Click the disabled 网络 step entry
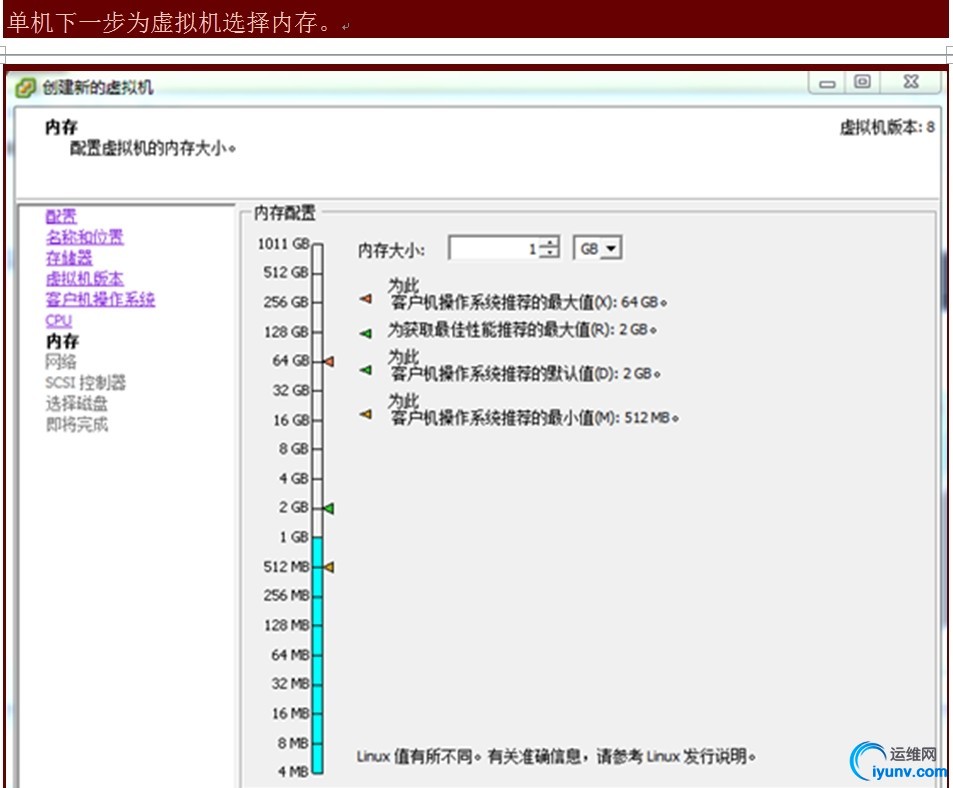This screenshot has height=788, width=953. pyautogui.click(x=61, y=362)
